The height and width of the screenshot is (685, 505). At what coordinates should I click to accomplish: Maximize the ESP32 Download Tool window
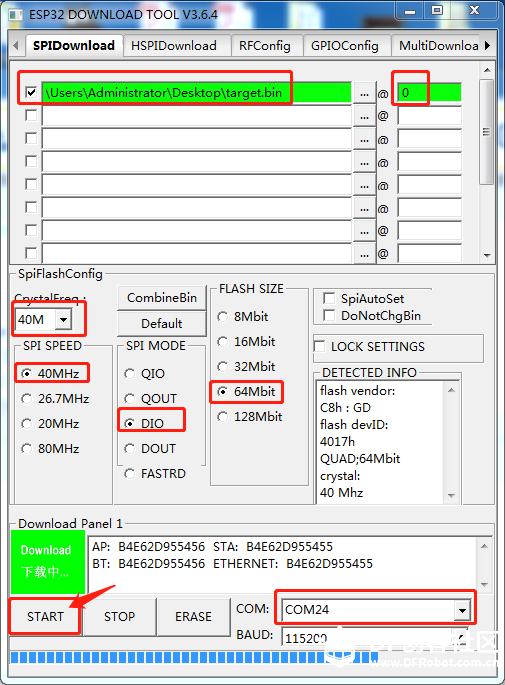[437, 10]
